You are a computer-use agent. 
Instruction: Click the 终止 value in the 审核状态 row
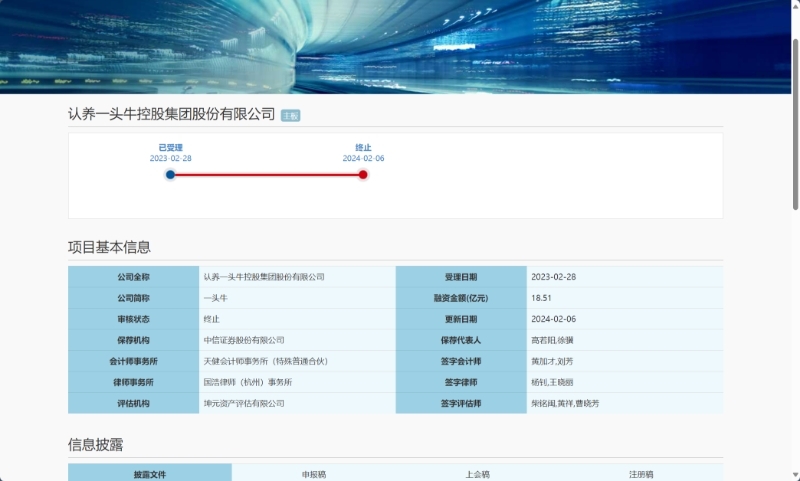pos(211,319)
